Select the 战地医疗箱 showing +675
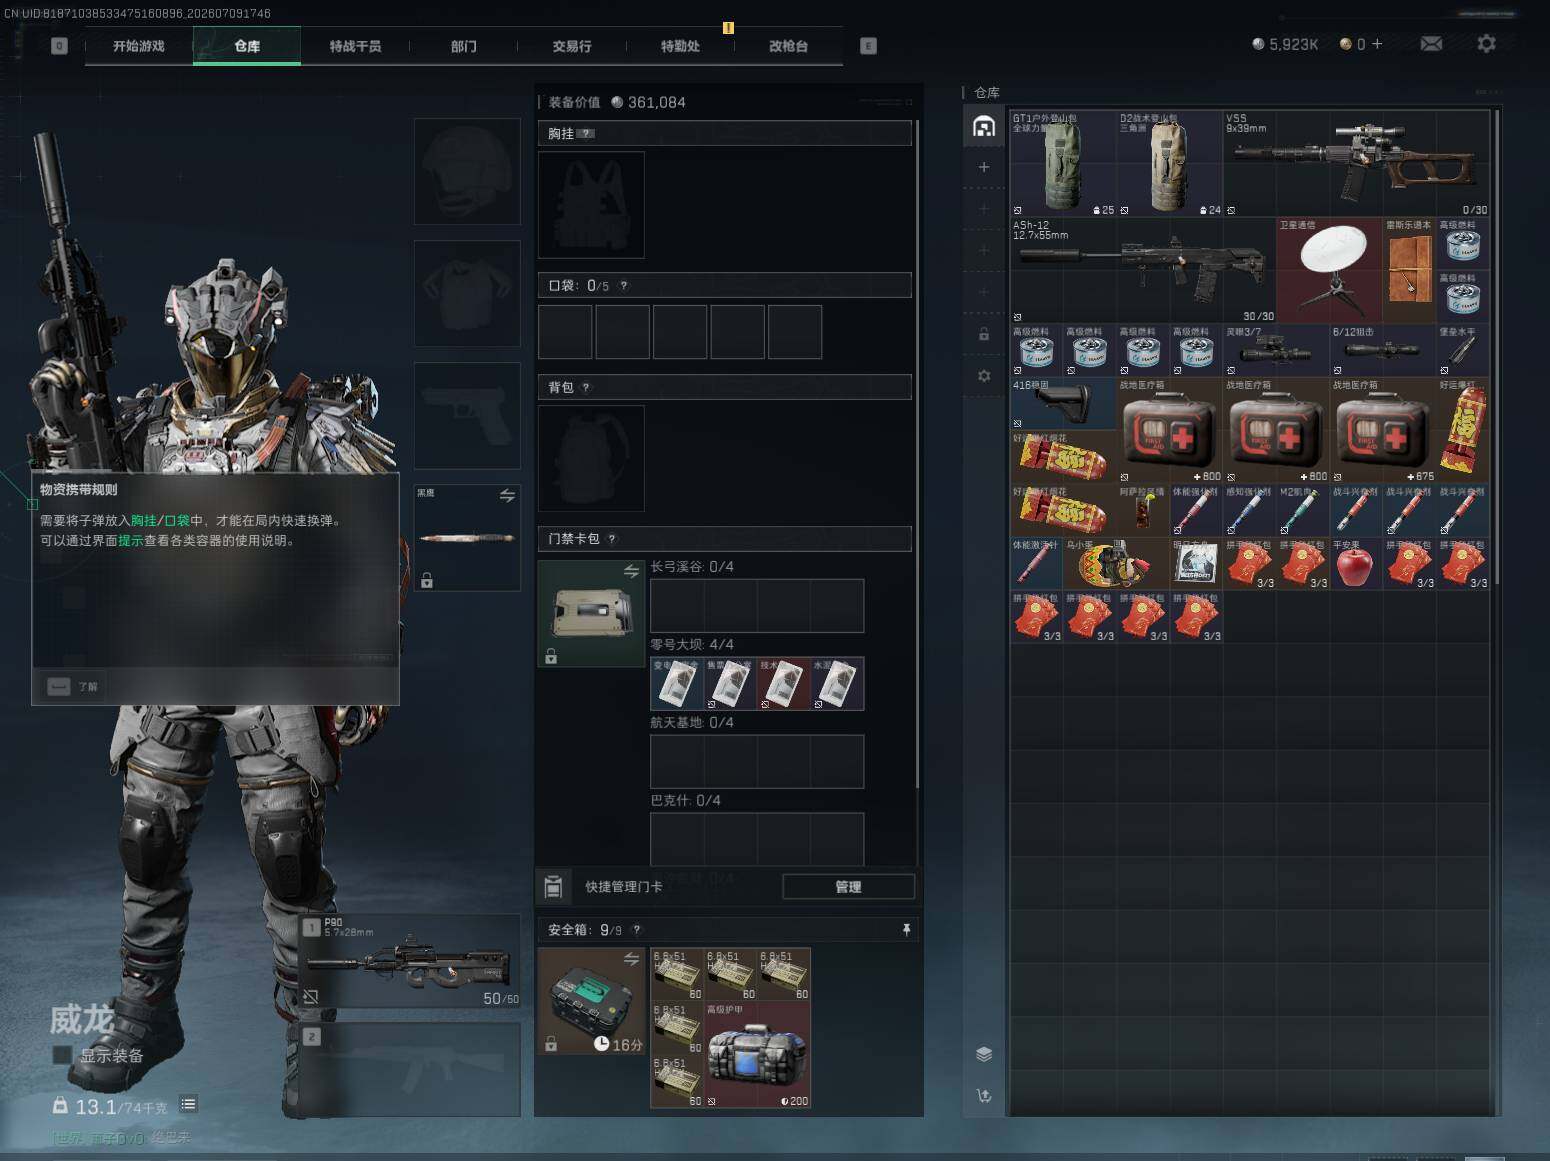This screenshot has width=1550, height=1161. tap(1383, 431)
